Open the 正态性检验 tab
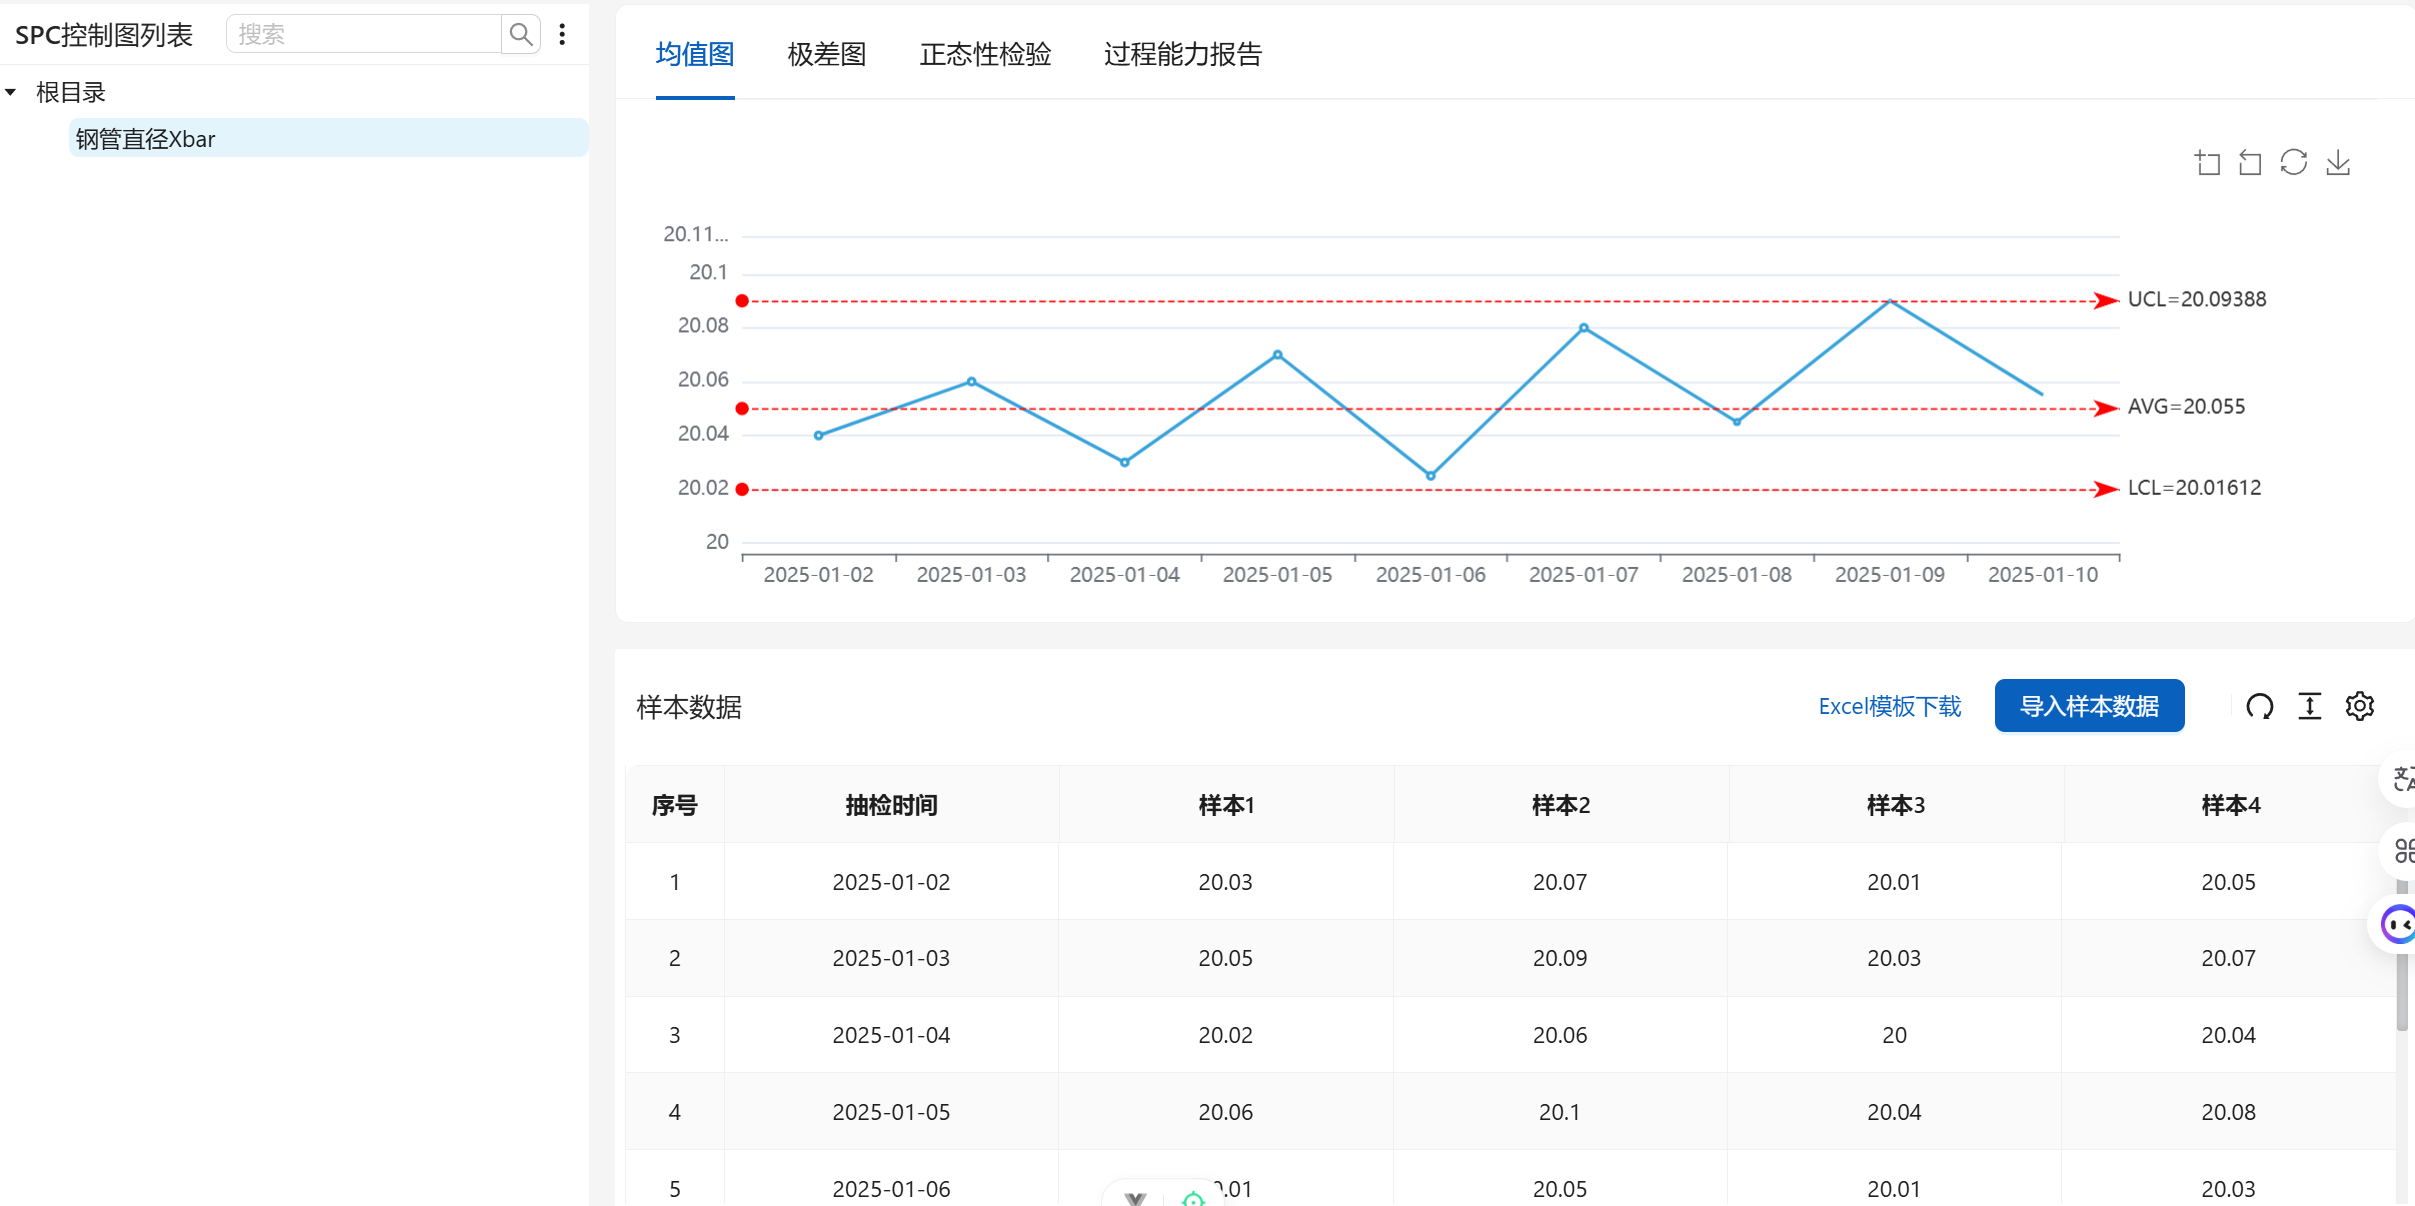The image size is (2415, 1206). [x=985, y=54]
